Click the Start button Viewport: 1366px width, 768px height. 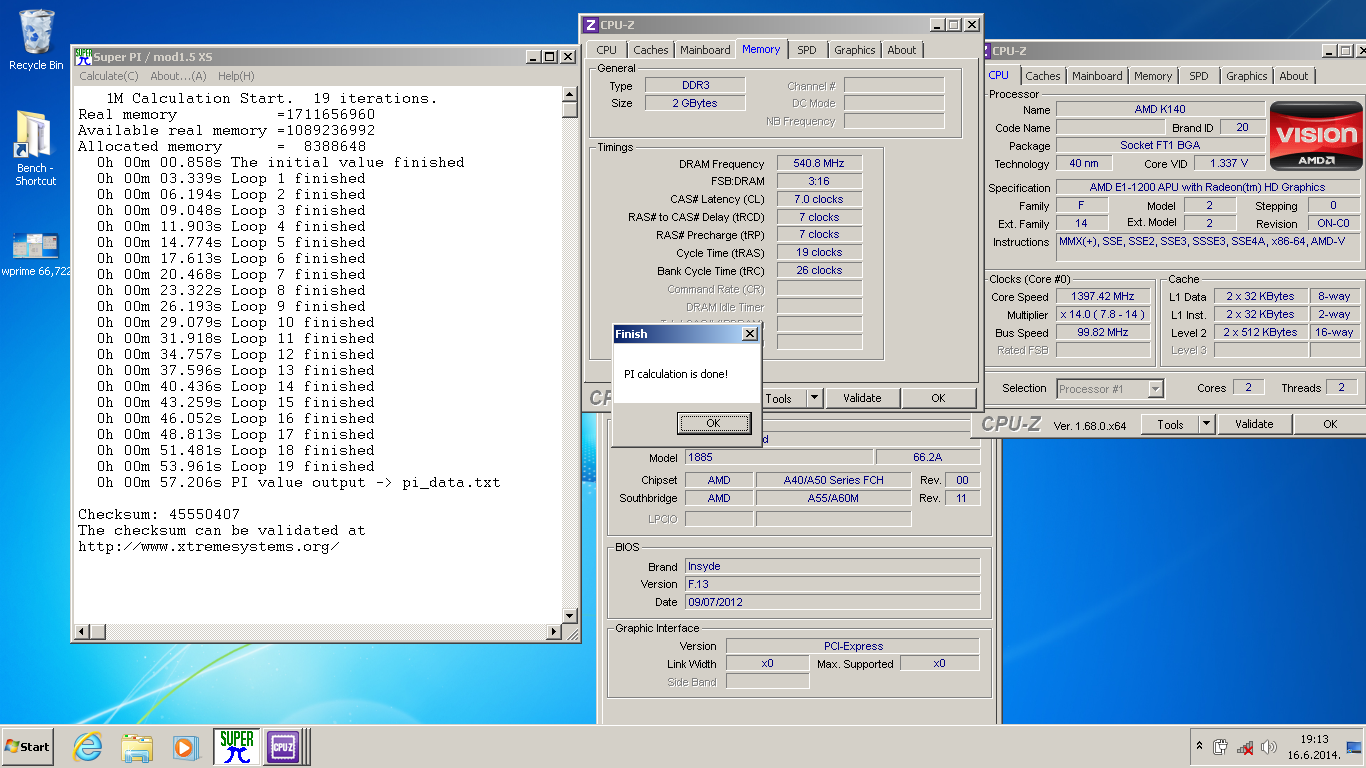coord(27,747)
